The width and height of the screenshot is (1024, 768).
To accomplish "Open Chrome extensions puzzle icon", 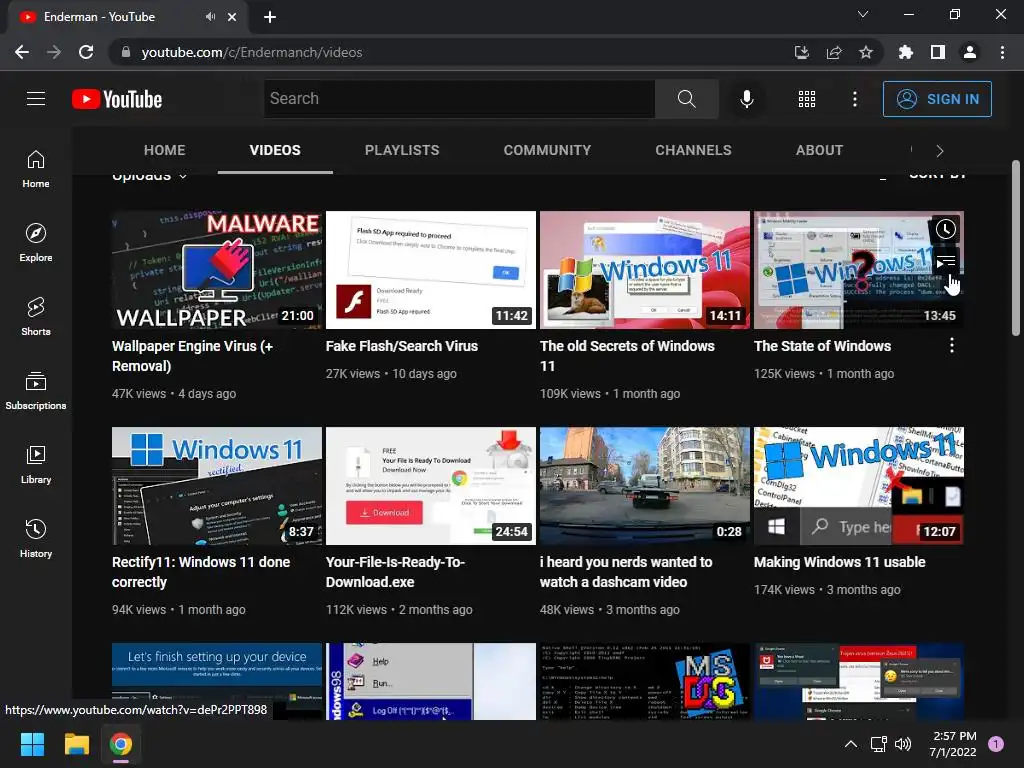I will [x=905, y=52].
